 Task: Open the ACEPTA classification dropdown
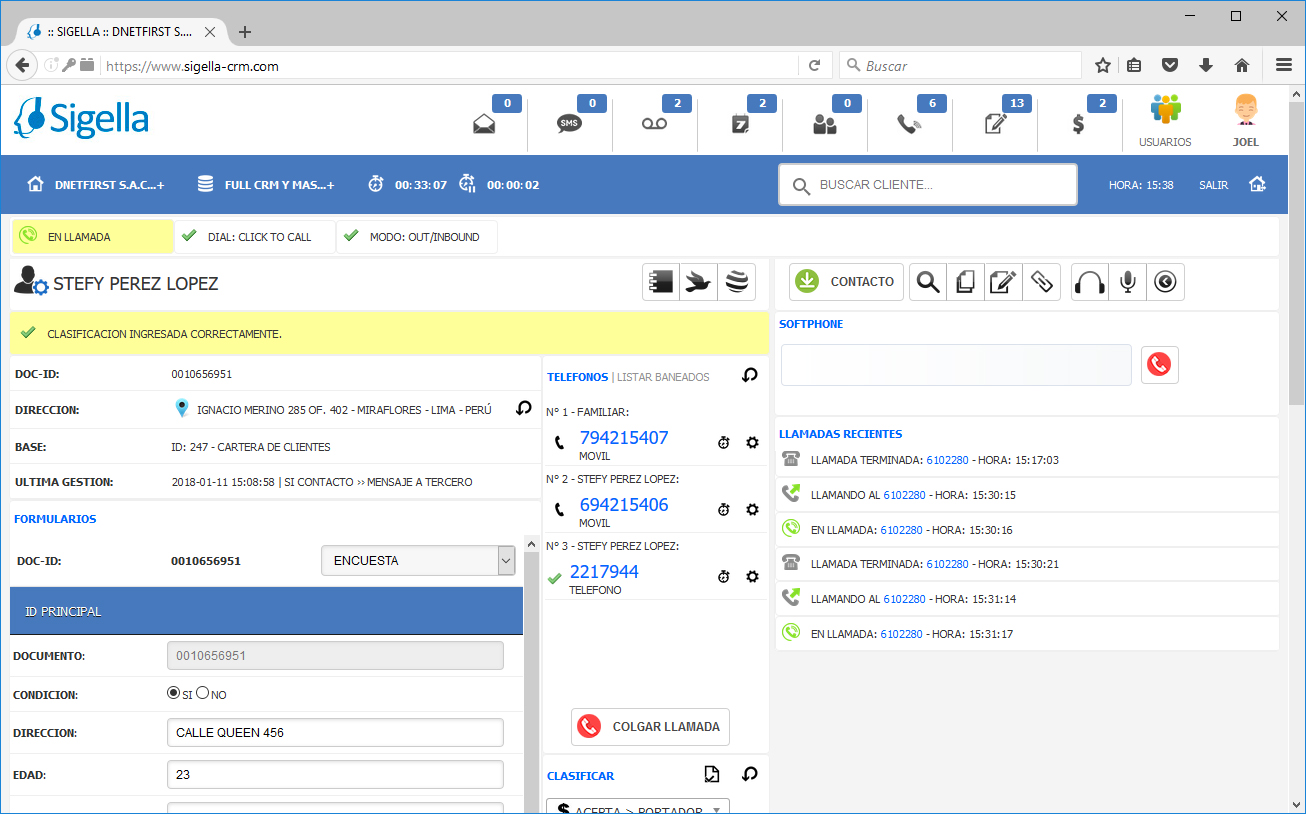coord(638,806)
